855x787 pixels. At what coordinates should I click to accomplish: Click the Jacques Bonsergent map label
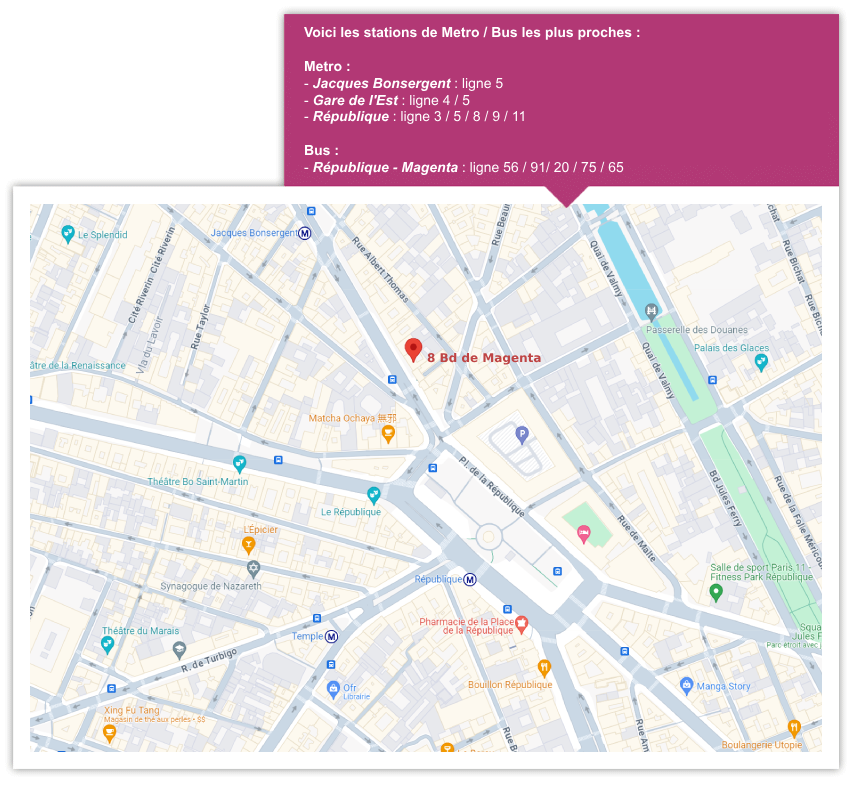coord(254,233)
